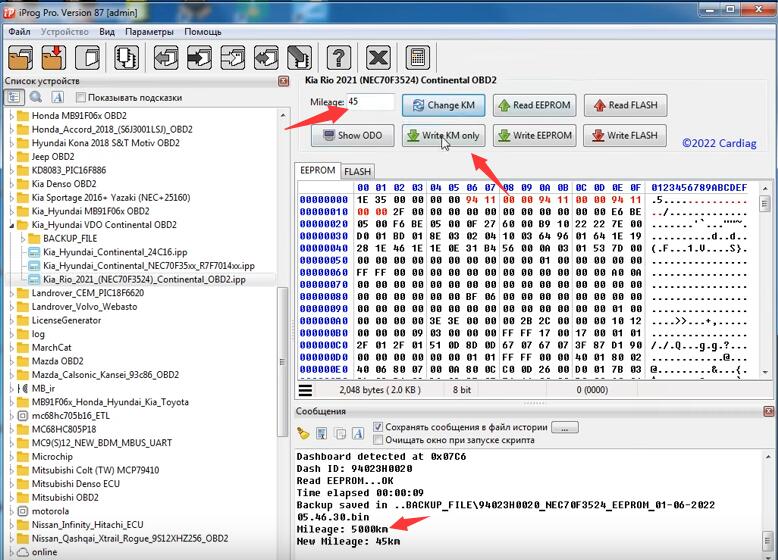This screenshot has width=778, height=560.
Task: Close the device list panel
Action: (284, 81)
